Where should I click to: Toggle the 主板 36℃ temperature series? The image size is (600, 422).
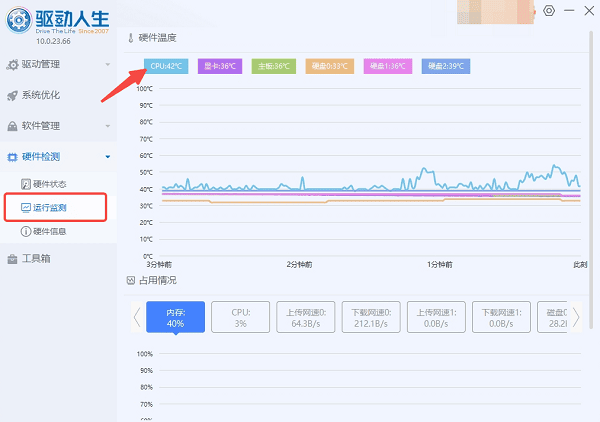point(275,66)
